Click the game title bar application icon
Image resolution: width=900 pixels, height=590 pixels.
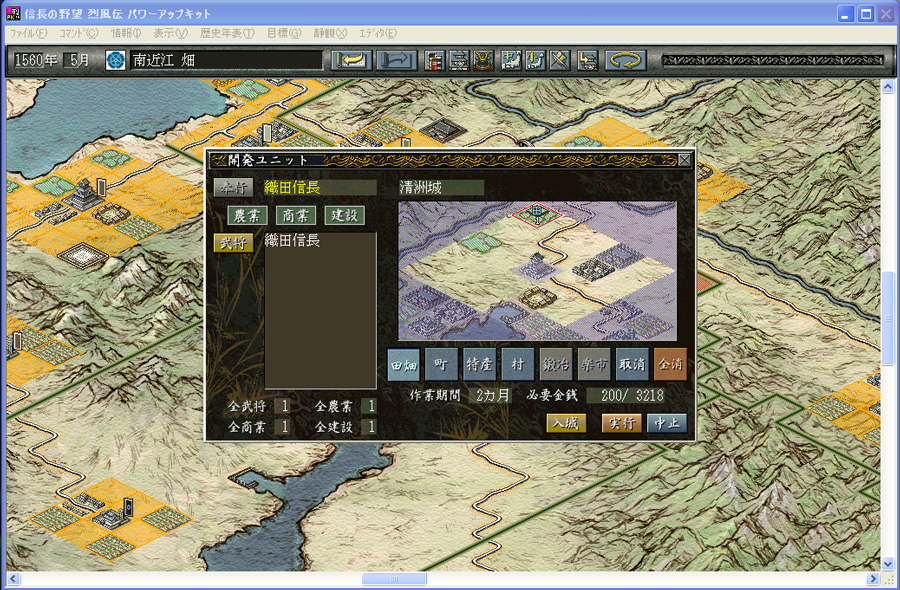point(13,13)
